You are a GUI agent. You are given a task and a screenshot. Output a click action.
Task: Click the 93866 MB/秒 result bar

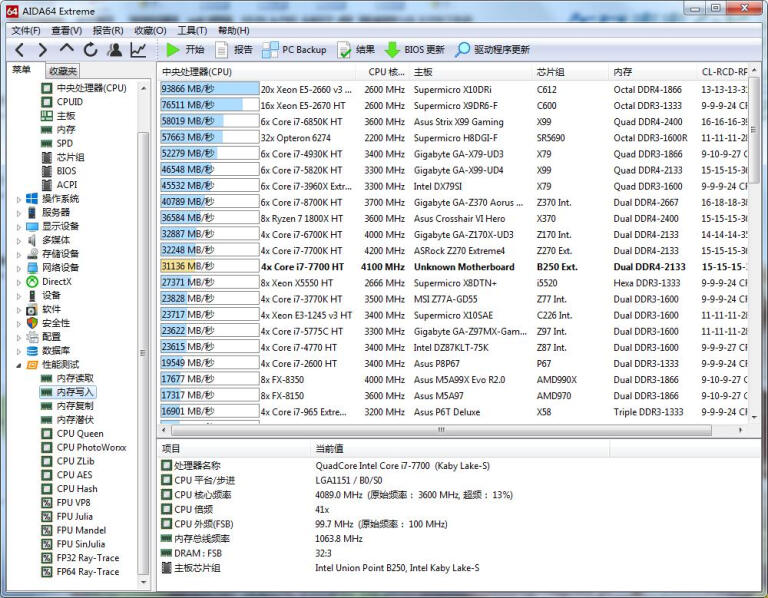click(x=210, y=89)
